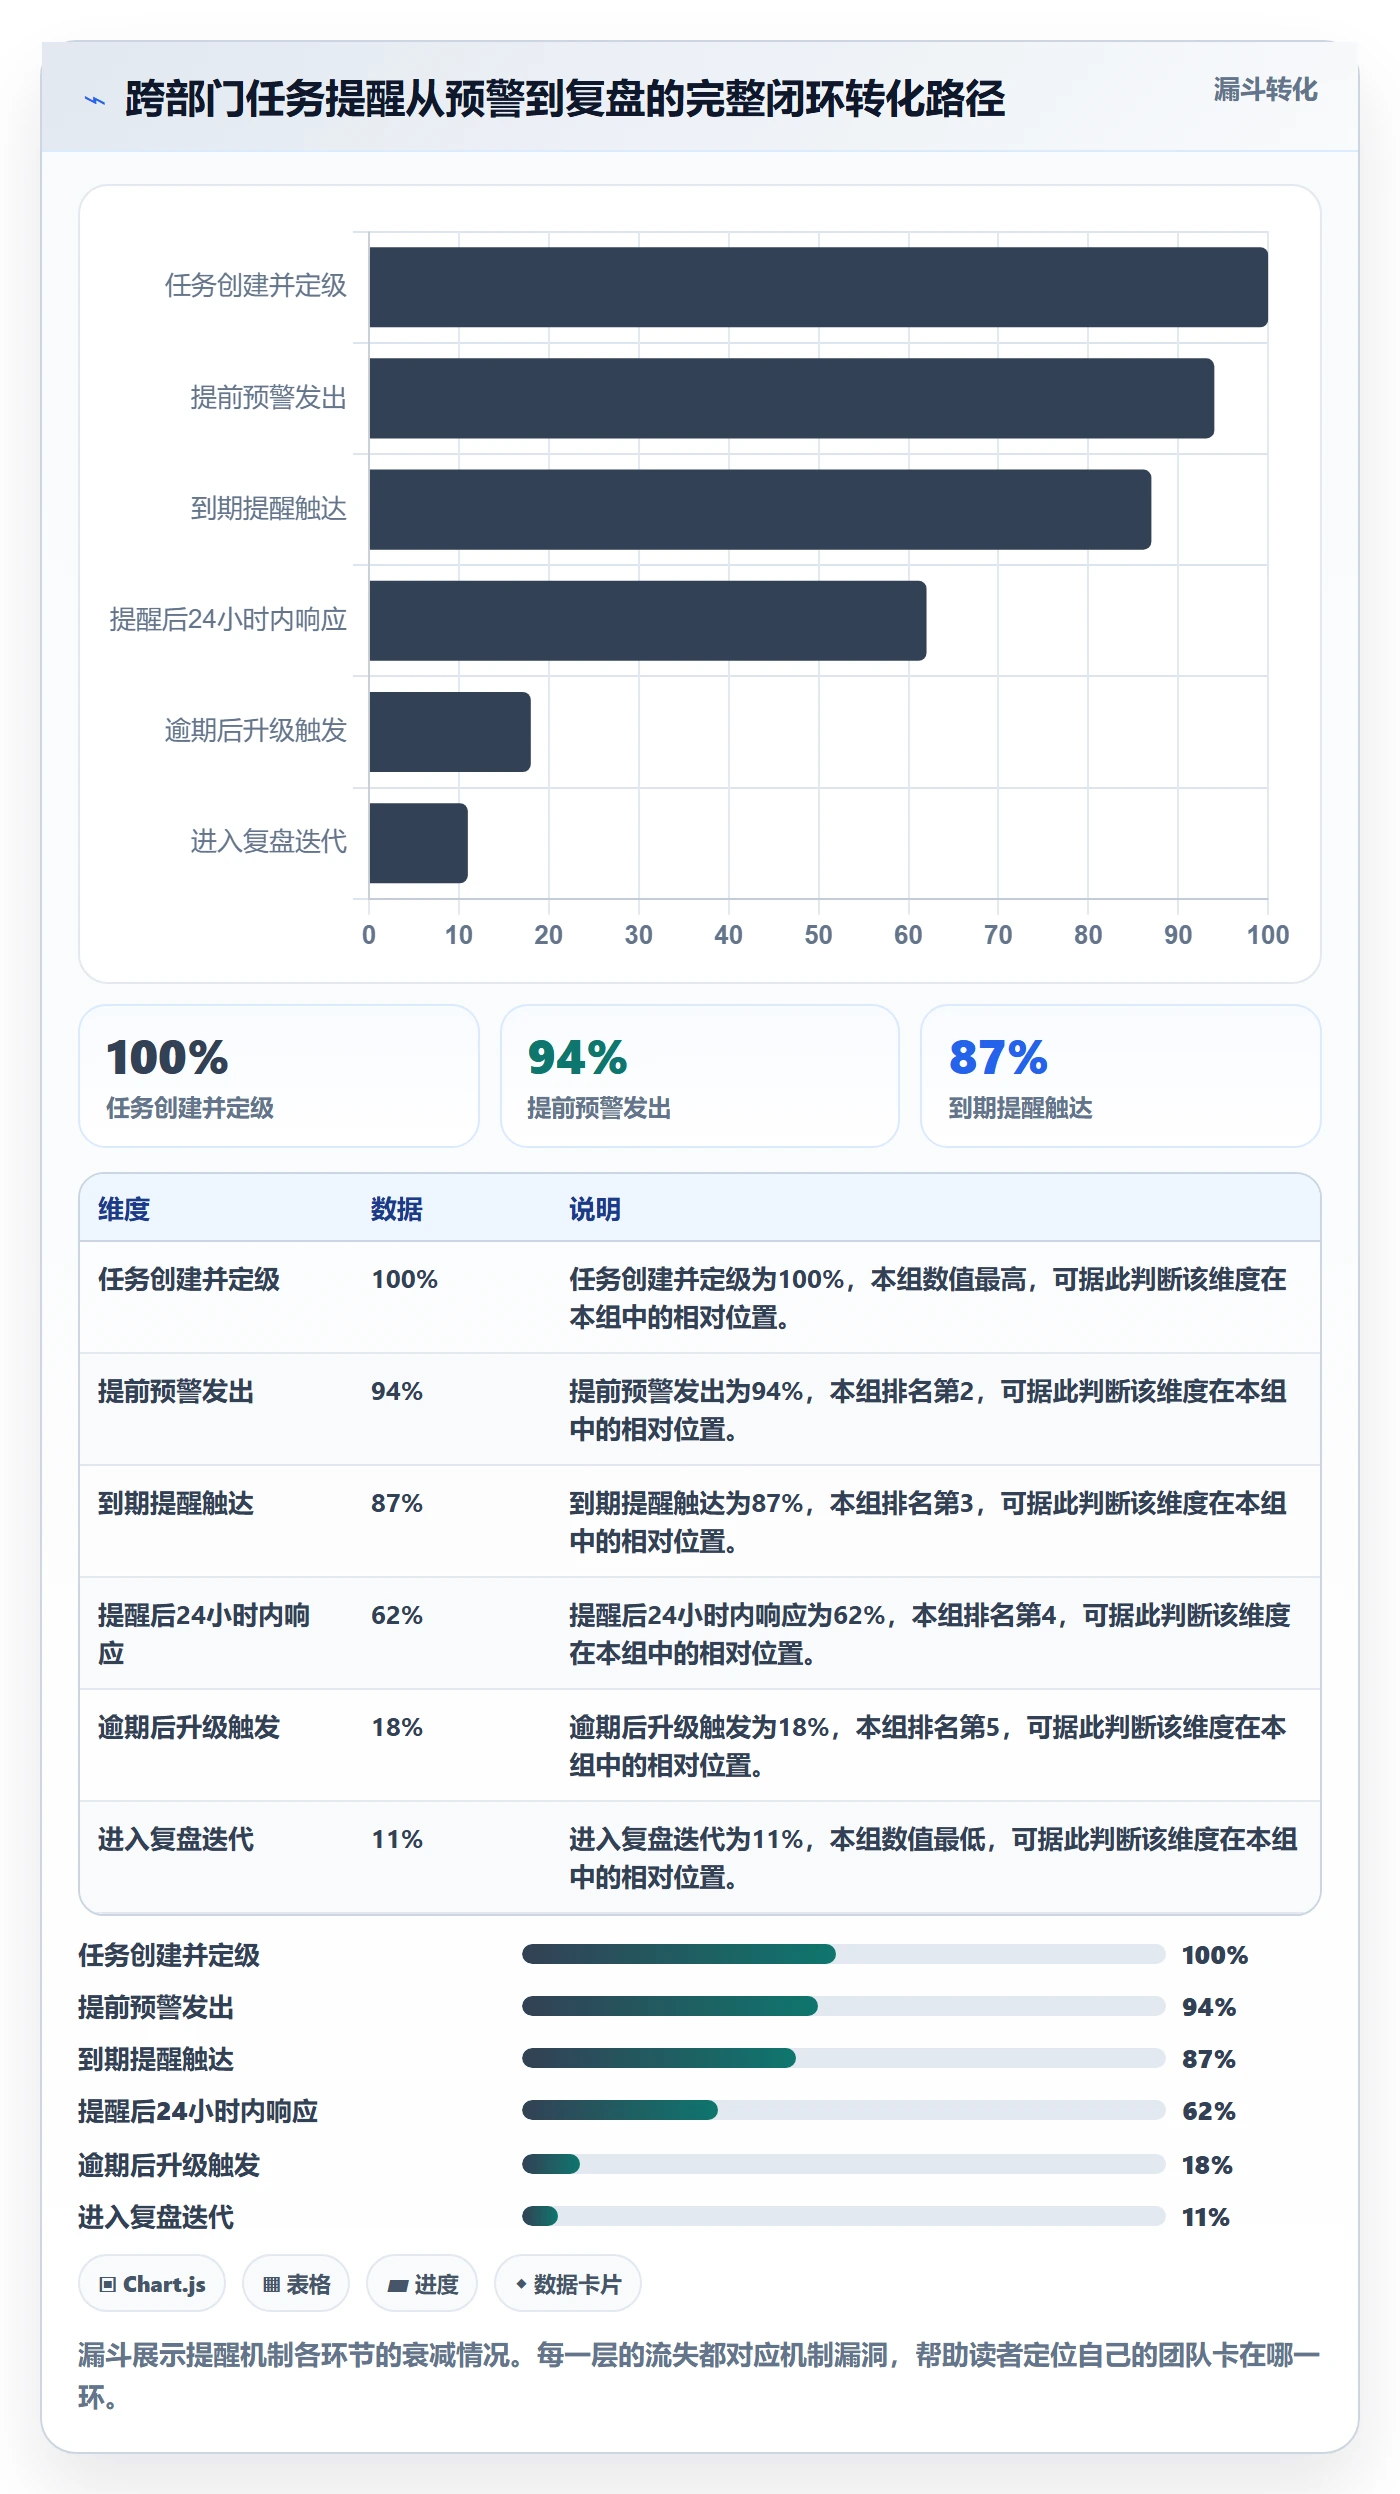
Task: Click the 提醒后24小时内响应 chart bar
Action: coord(647,620)
